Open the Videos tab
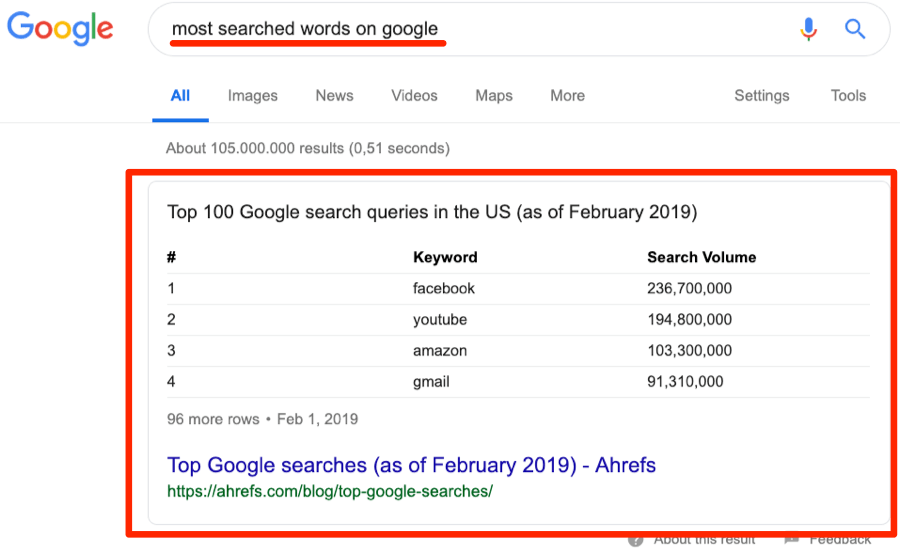The width and height of the screenshot is (900, 555). coord(414,96)
